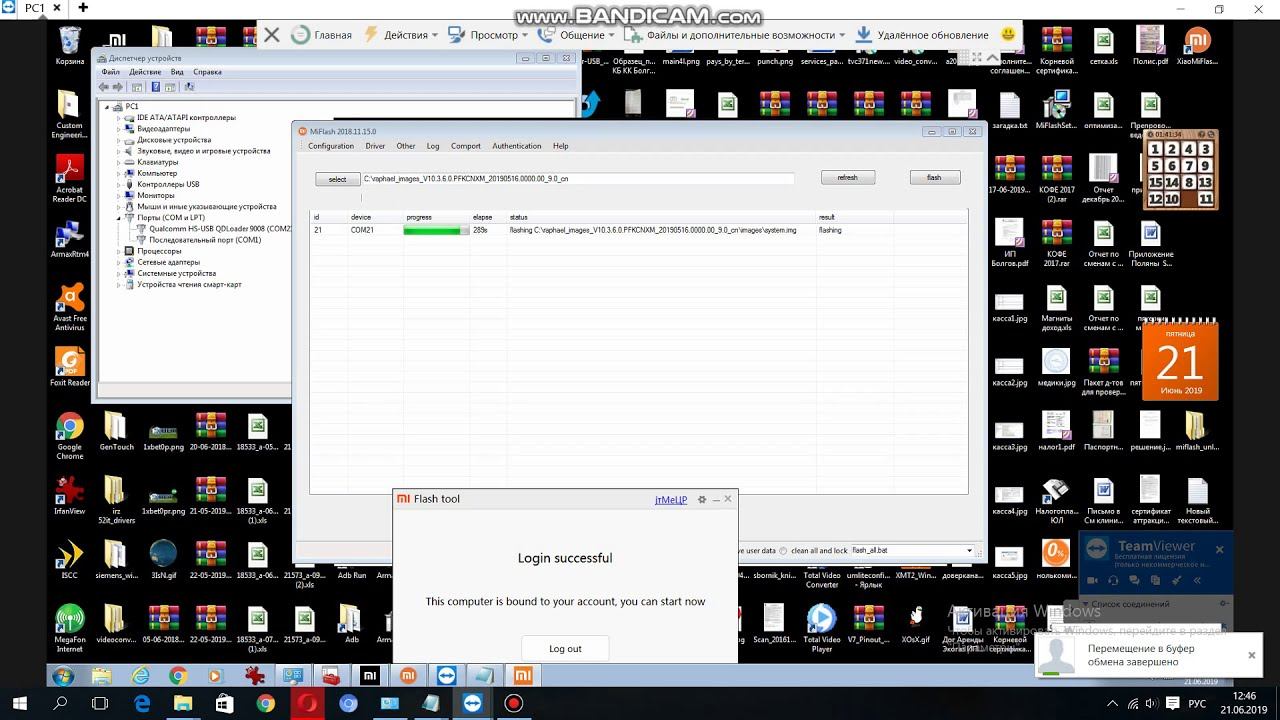Open IrfanView desktop icon

click(69, 495)
